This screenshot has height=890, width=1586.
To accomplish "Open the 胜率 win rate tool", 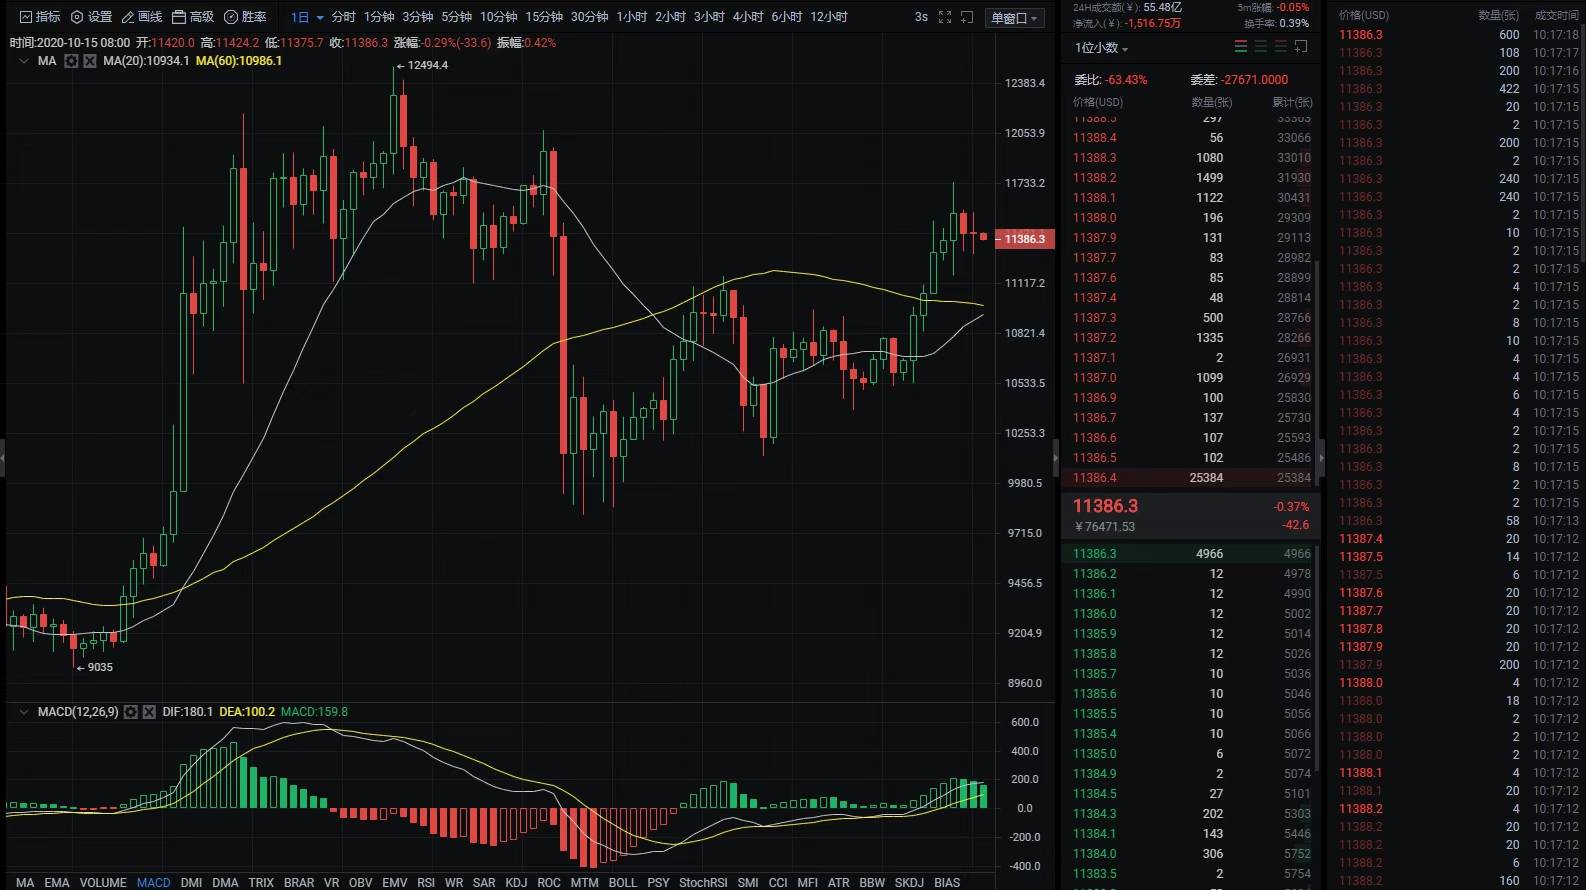I will [x=245, y=17].
